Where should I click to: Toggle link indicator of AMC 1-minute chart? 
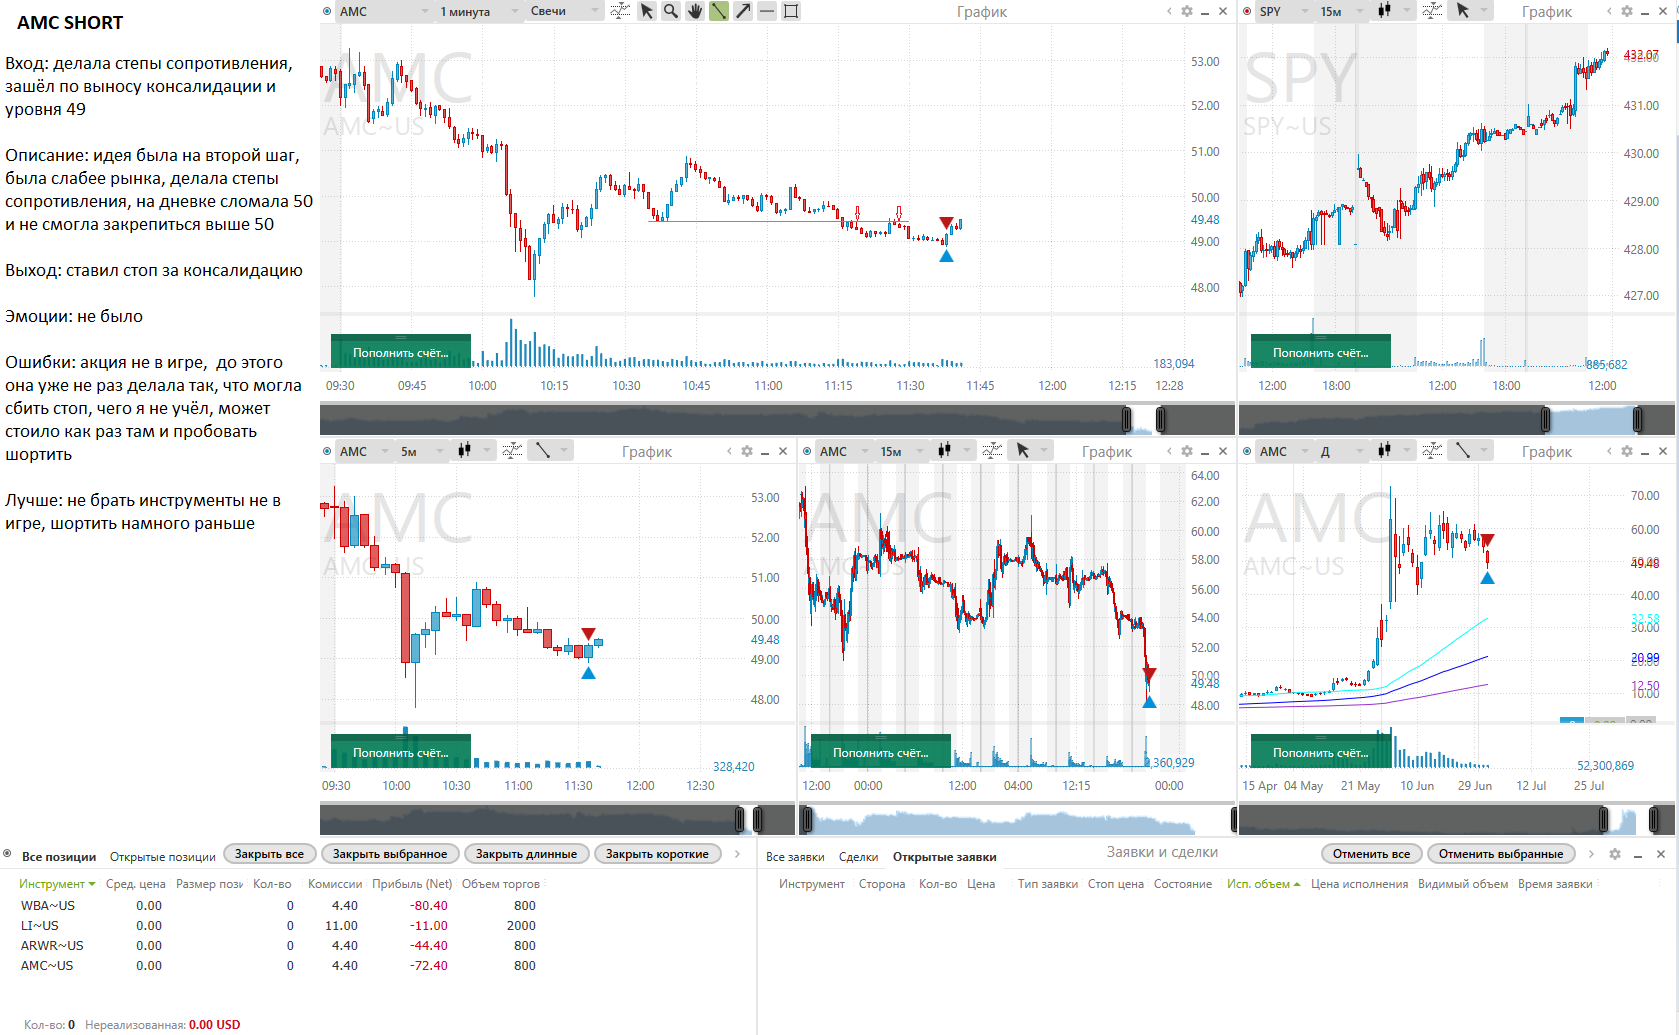pos(327,11)
